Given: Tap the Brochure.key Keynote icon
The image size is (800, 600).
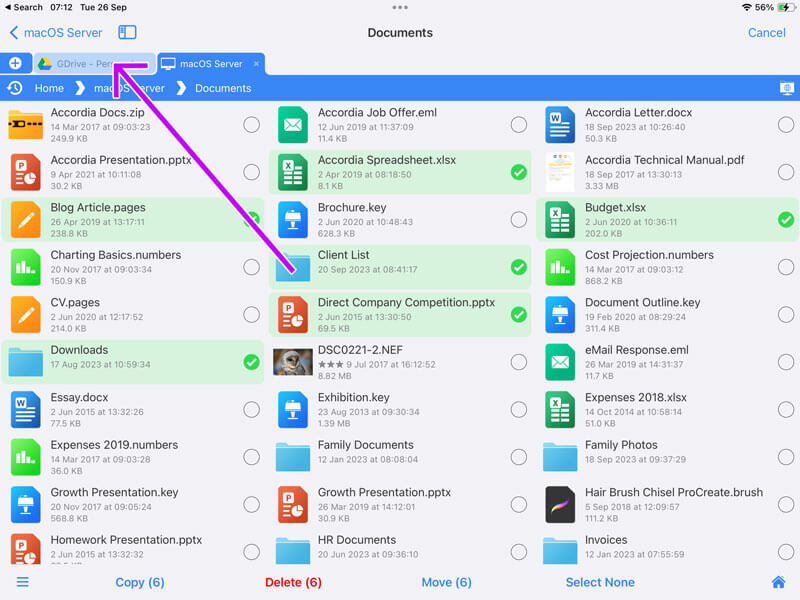Looking at the screenshot, I should click(293, 220).
